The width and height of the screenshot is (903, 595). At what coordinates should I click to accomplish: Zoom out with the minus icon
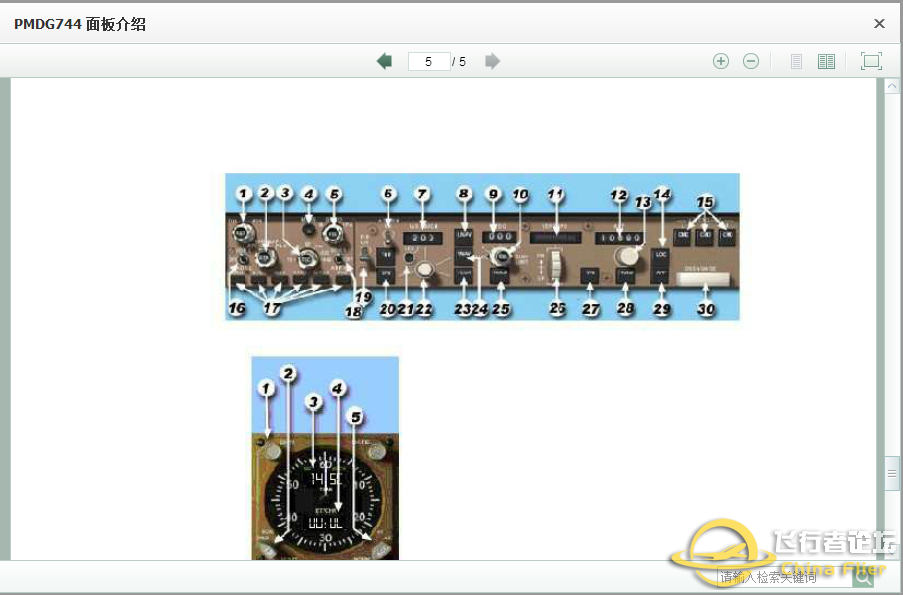tap(751, 61)
